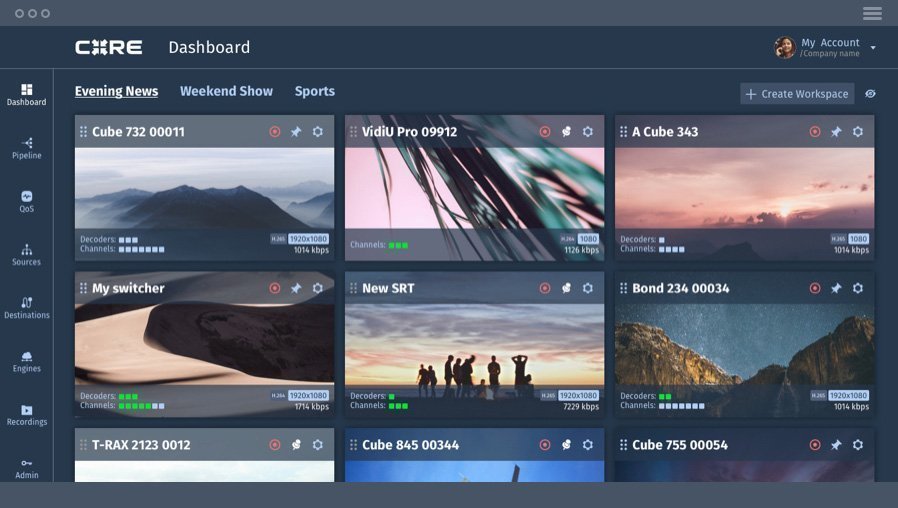
Task: Switch to the Weekend Show tab
Action: 226,91
